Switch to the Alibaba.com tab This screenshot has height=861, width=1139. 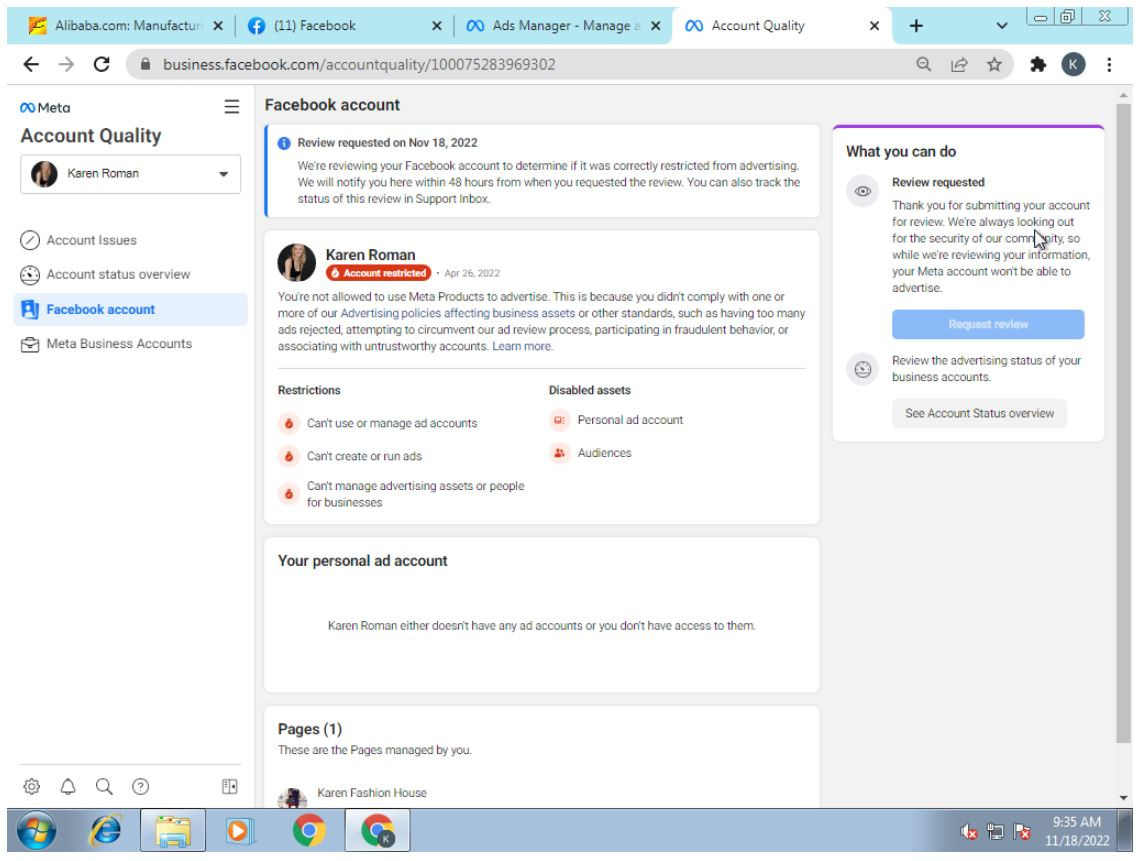click(123, 25)
